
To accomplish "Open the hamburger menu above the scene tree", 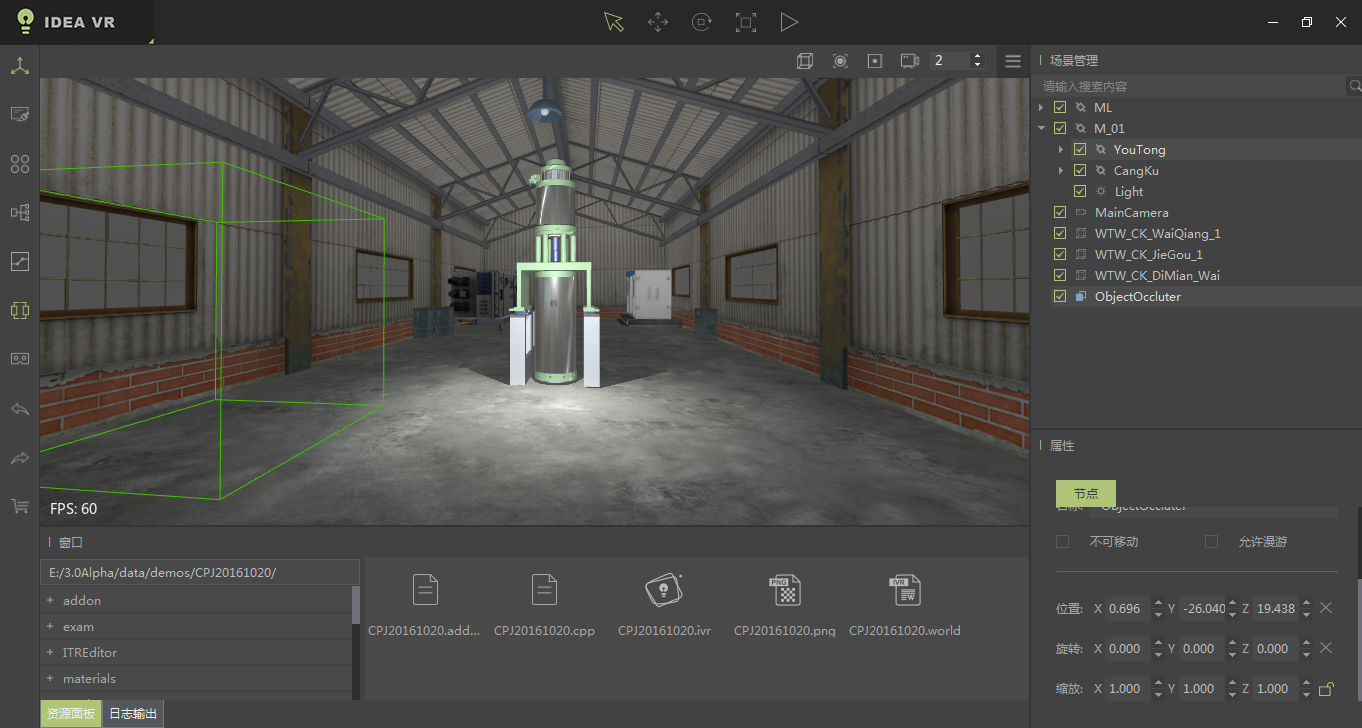I will click(1013, 60).
